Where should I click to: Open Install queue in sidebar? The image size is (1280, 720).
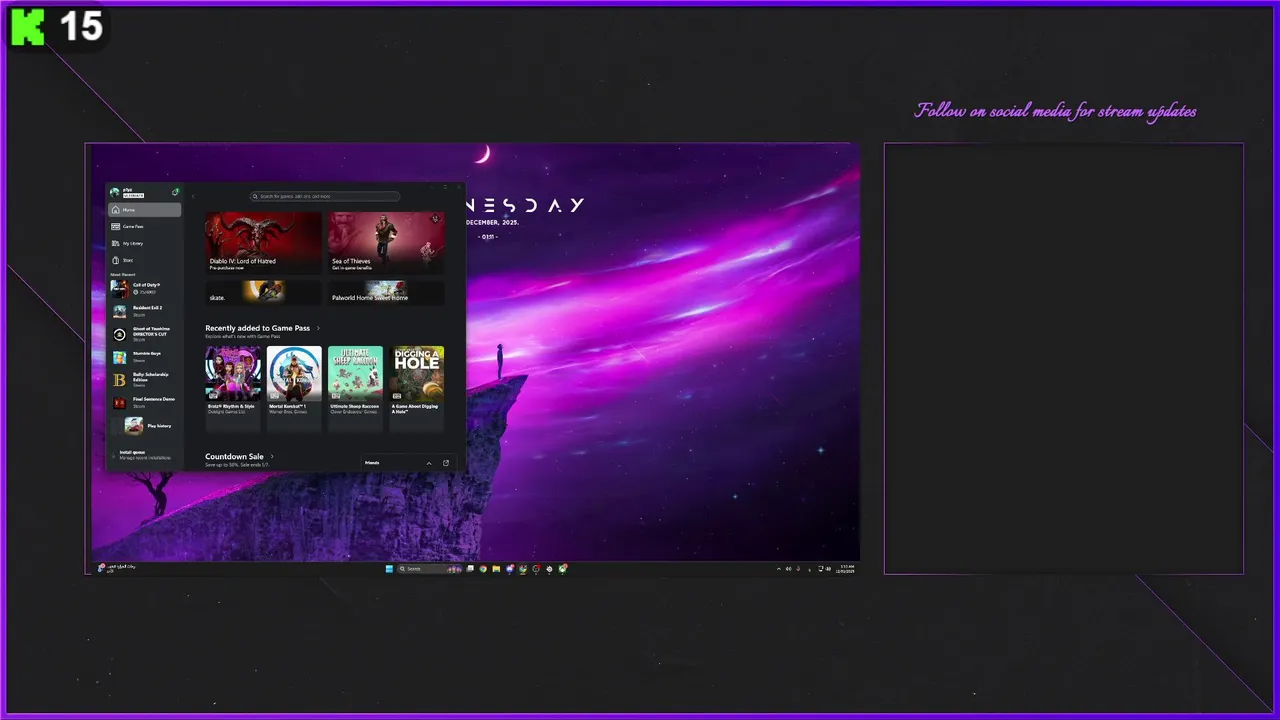(145, 455)
